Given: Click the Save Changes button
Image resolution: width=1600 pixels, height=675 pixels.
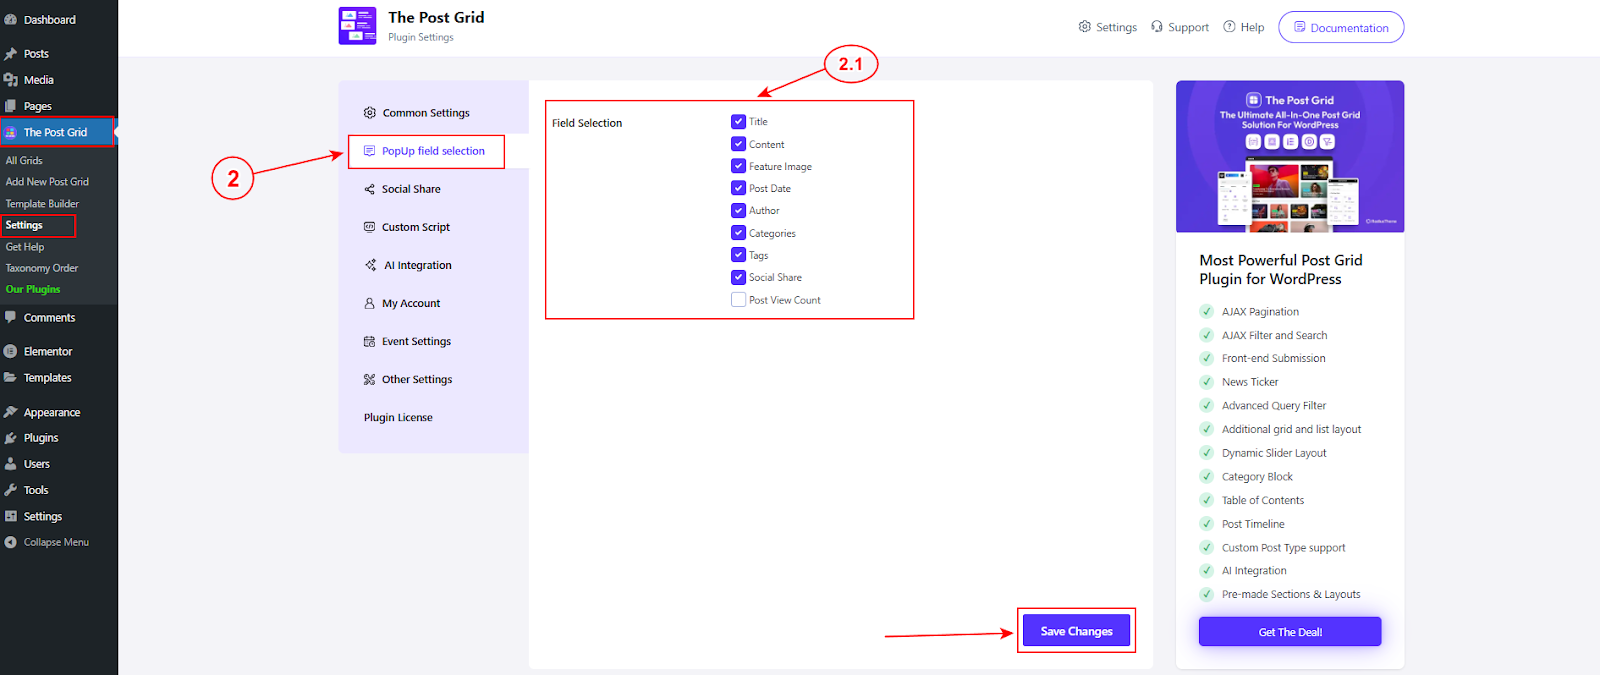Looking at the screenshot, I should click(x=1076, y=631).
